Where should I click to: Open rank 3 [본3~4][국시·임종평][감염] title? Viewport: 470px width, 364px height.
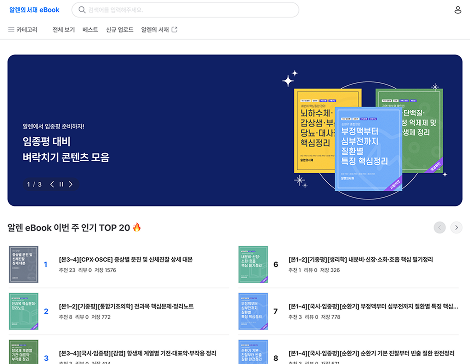pyautogui.click(x=137, y=353)
